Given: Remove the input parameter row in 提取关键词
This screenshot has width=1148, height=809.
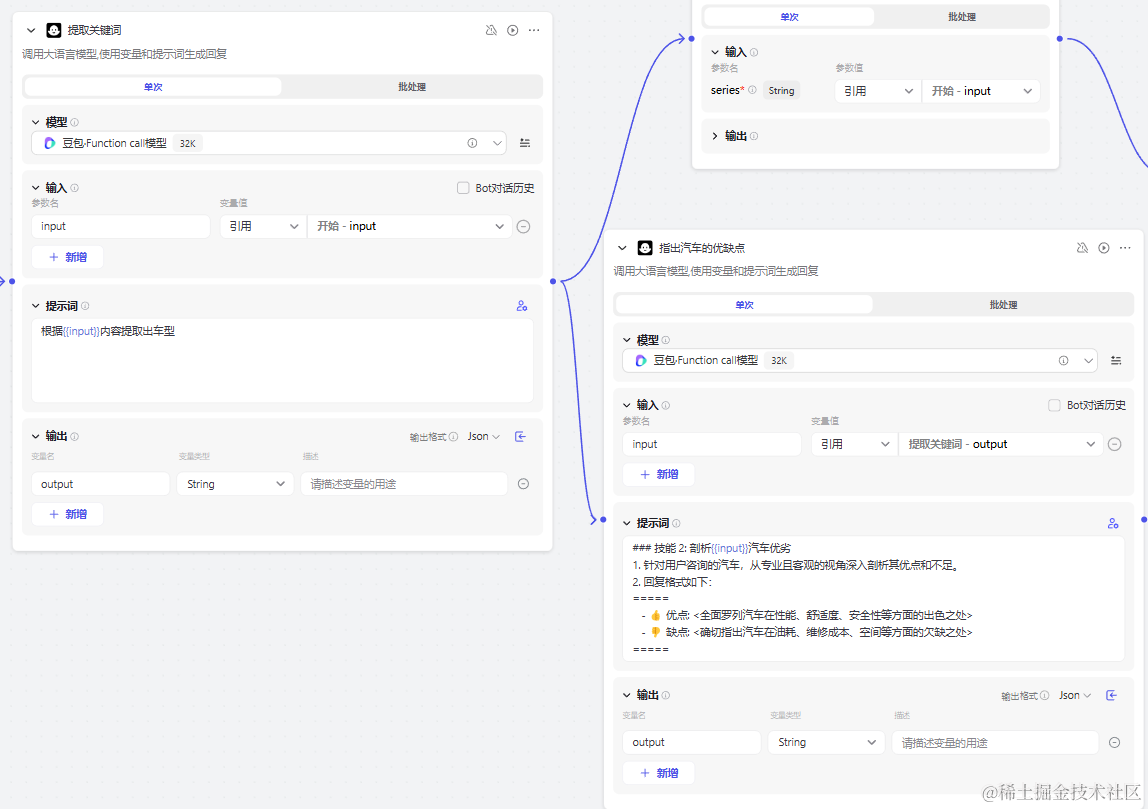Looking at the screenshot, I should click(523, 226).
